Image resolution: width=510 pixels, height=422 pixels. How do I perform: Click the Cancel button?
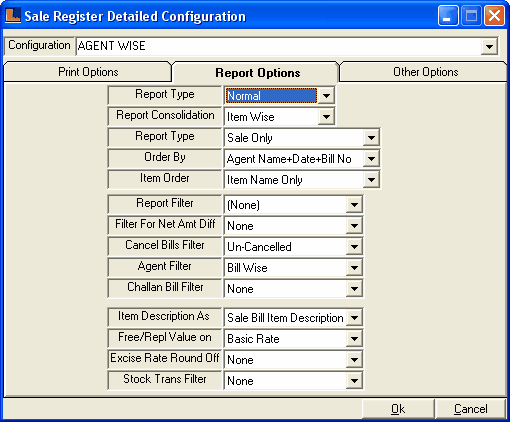click(470, 409)
